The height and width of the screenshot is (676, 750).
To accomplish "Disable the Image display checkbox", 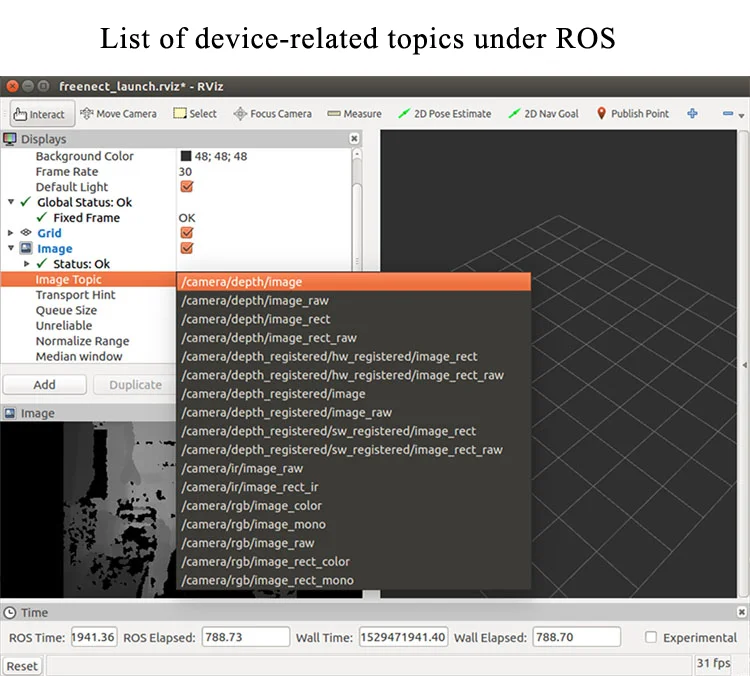I will [x=187, y=248].
